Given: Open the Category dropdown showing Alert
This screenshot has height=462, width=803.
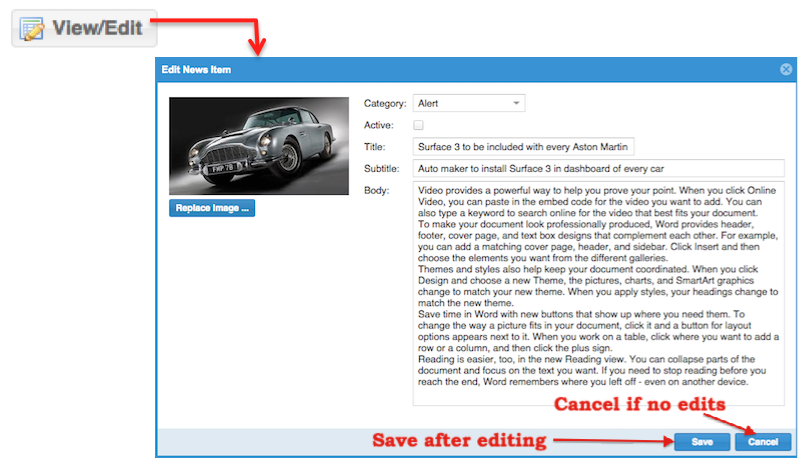Looking at the screenshot, I should (x=468, y=103).
